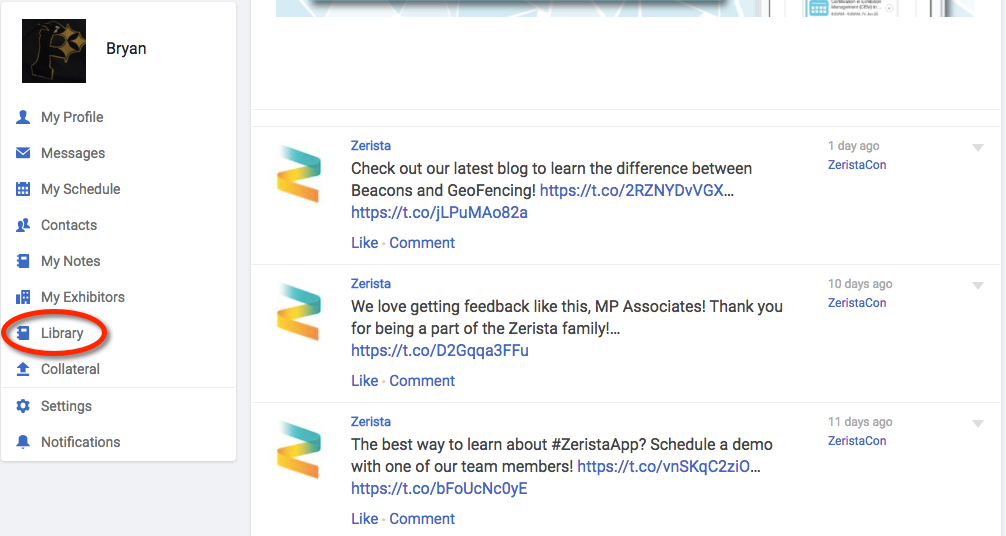Expand dropdown arrow on 1 day ago post
Screen dimensions: 1006x536
coord(978,148)
